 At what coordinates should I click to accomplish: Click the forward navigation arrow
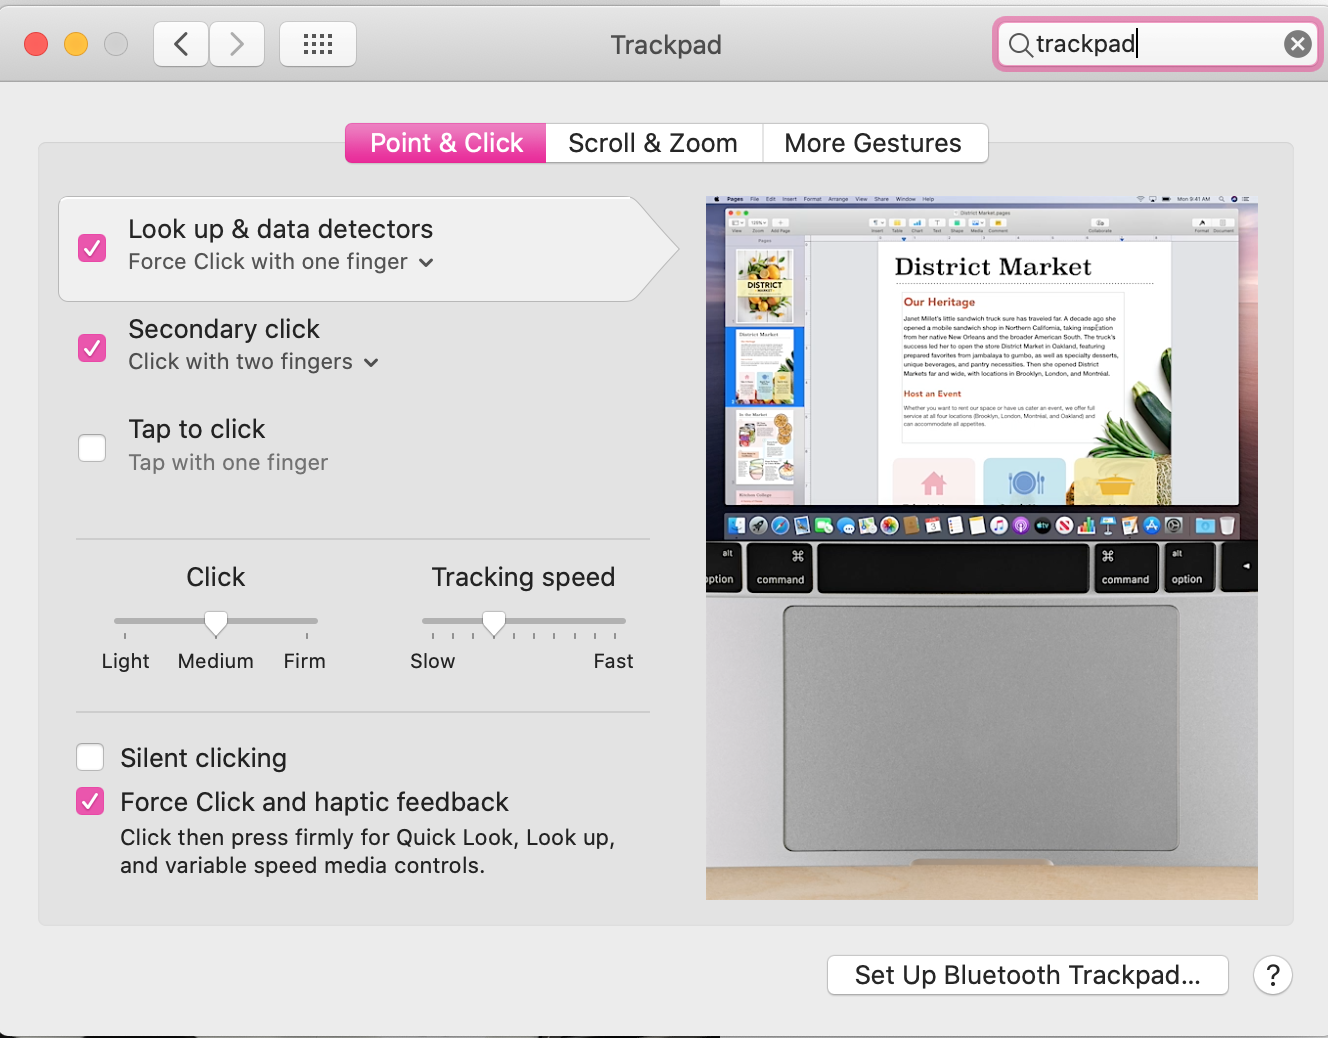coord(237,43)
